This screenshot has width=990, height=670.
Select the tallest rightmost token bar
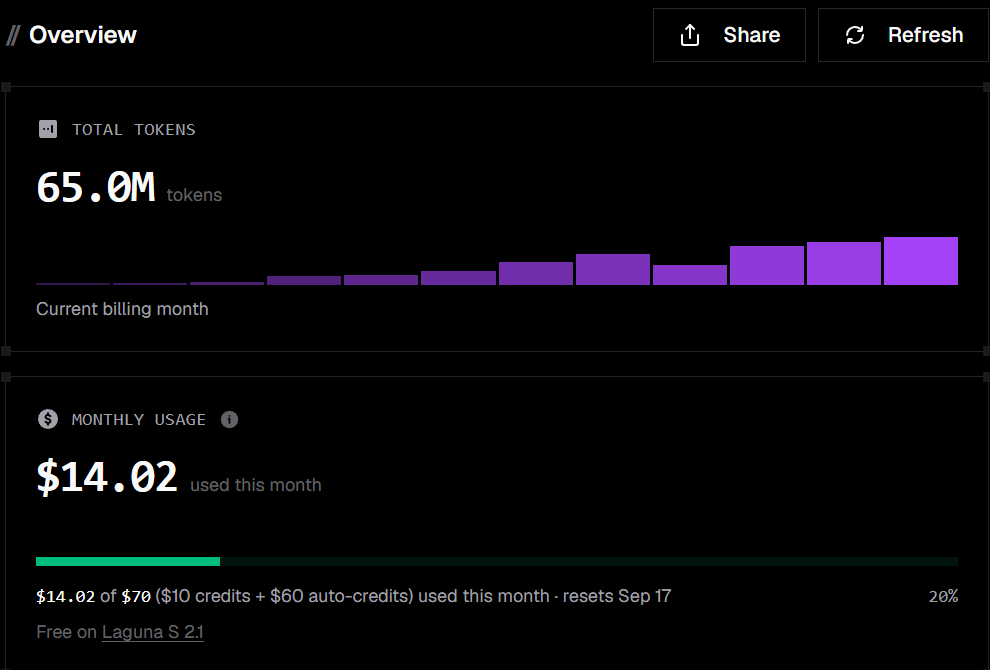(921, 261)
